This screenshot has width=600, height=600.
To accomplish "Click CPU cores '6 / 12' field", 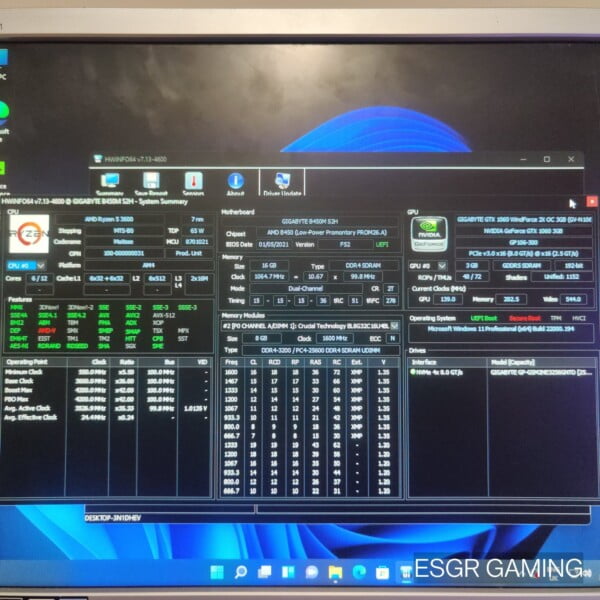I will [39, 278].
